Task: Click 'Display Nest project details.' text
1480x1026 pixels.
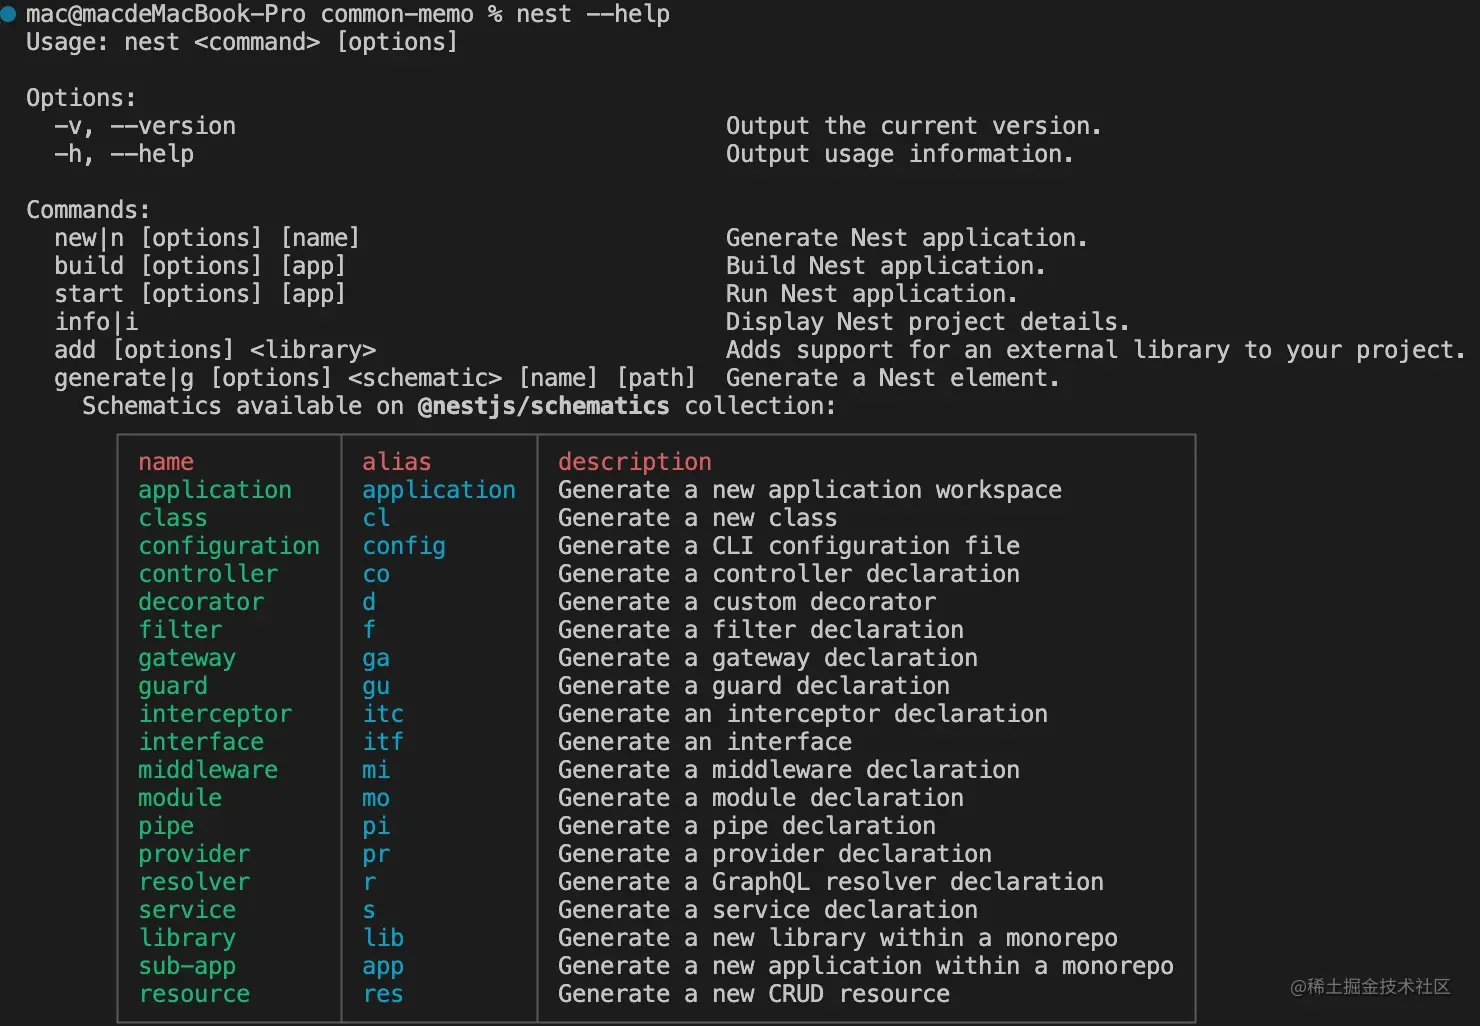Action: pyautogui.click(x=927, y=322)
